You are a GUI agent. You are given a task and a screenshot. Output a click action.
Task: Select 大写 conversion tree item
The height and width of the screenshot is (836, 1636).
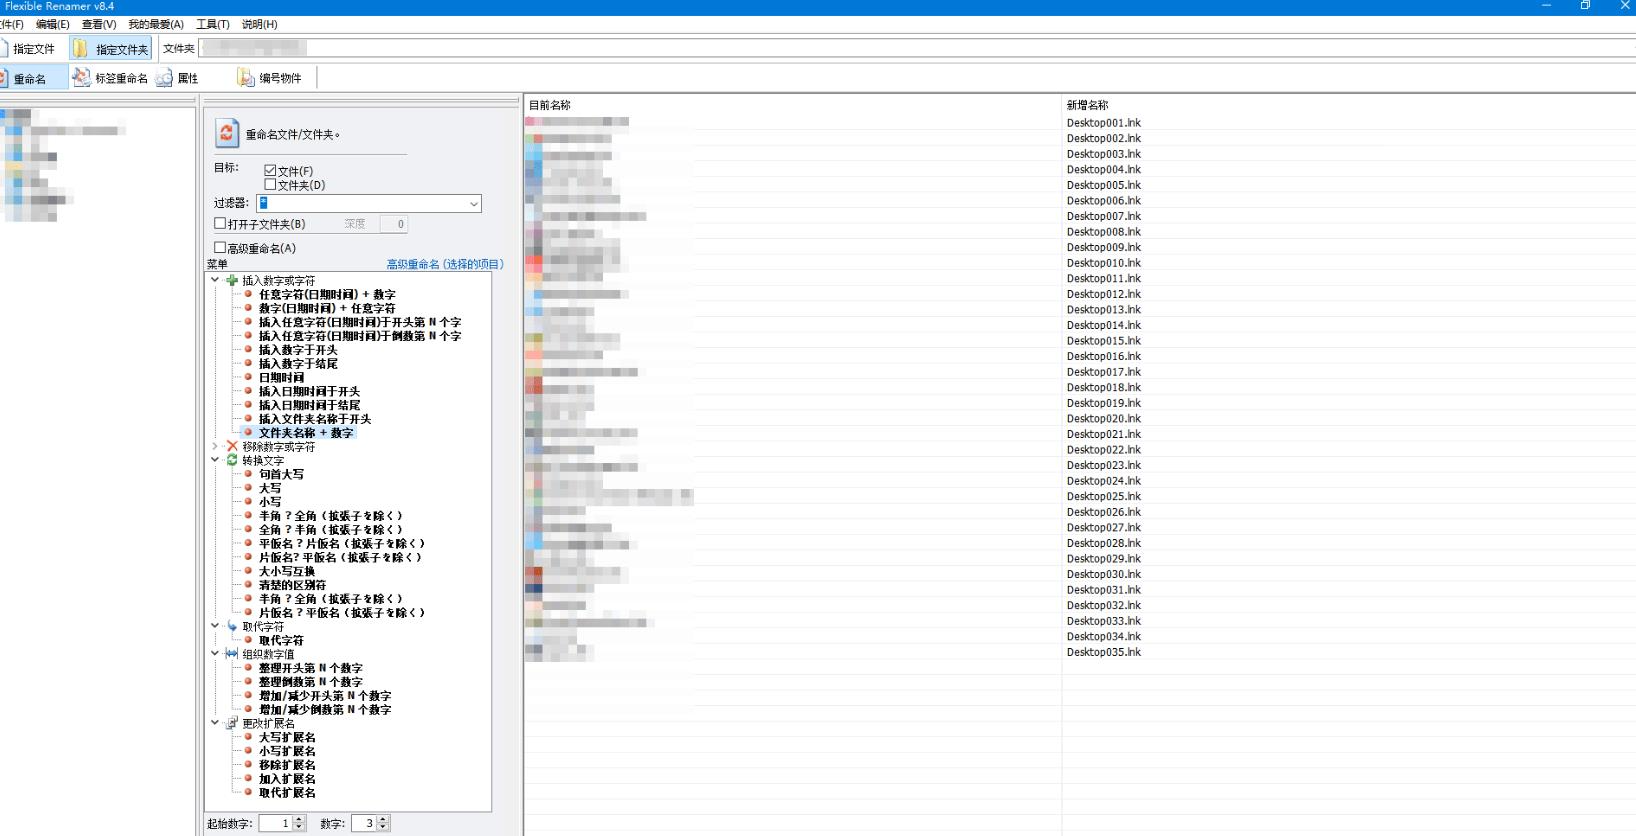pos(270,489)
